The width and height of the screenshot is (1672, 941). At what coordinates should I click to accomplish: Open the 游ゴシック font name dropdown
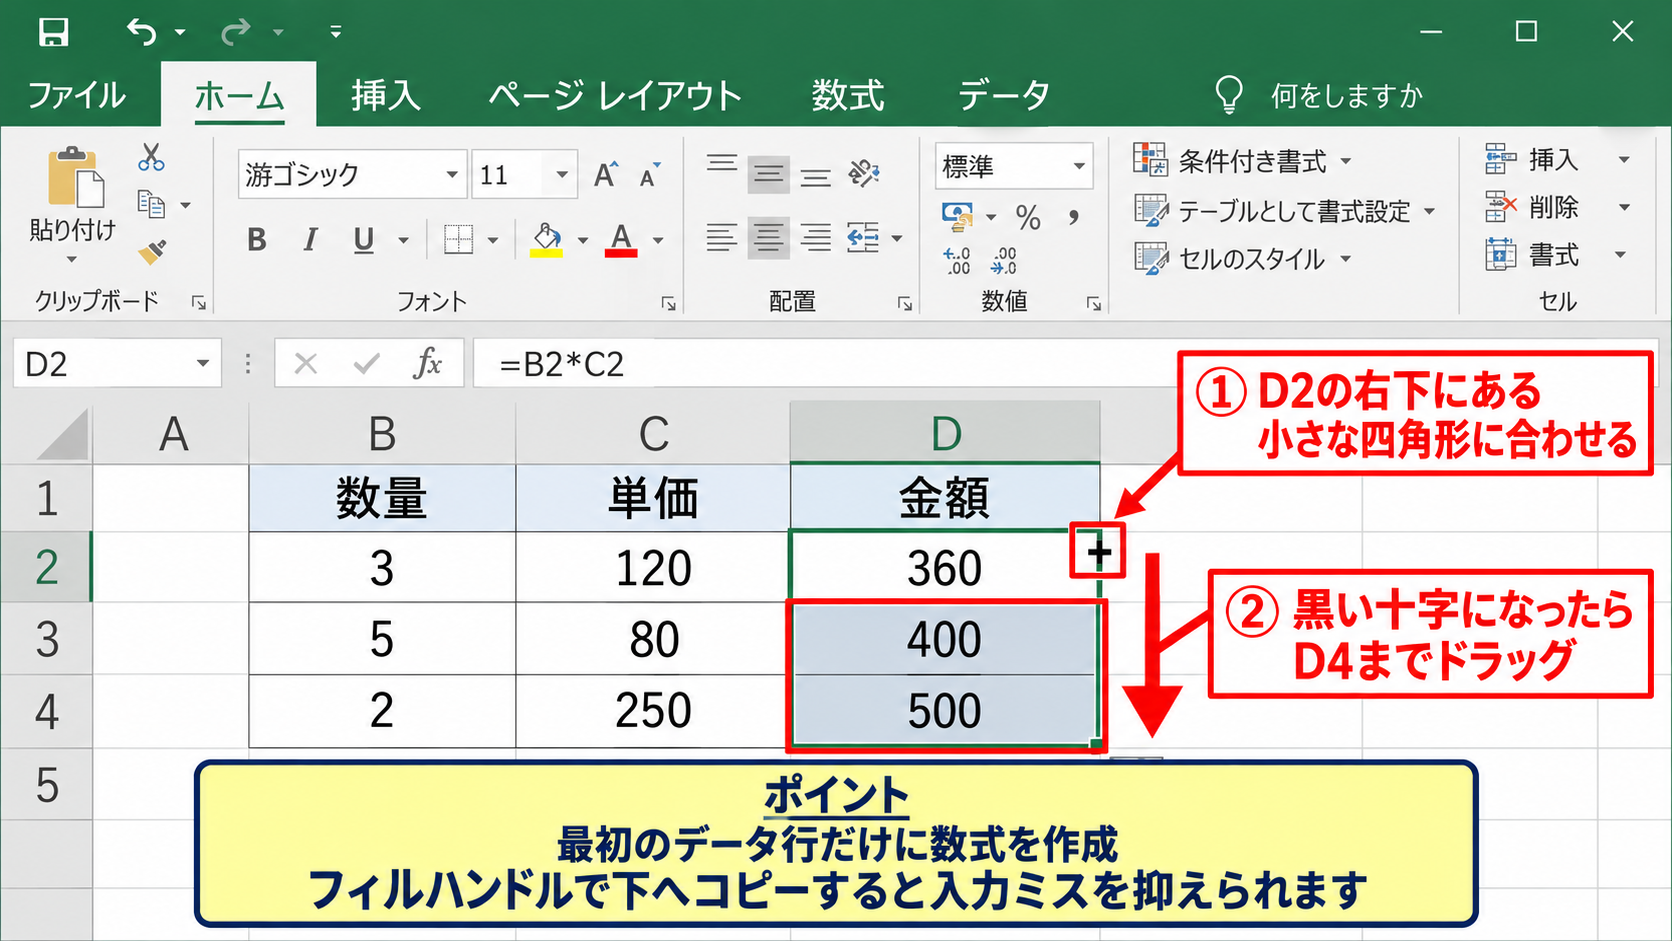coord(452,175)
